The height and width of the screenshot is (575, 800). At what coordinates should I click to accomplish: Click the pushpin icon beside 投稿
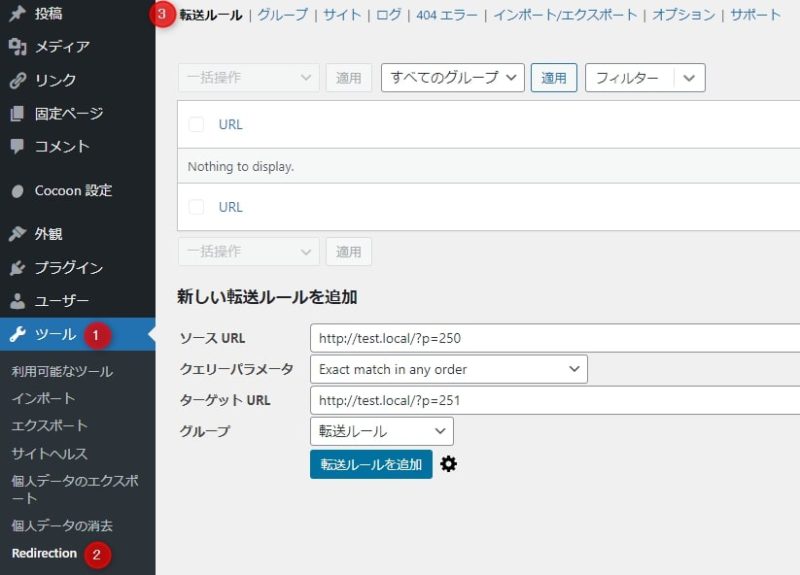pos(17,14)
